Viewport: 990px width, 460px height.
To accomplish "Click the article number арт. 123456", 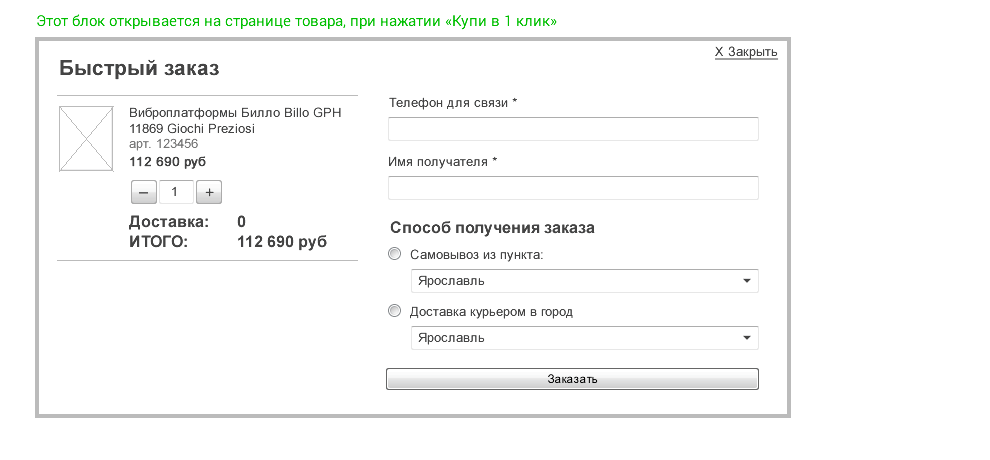I will [x=164, y=144].
